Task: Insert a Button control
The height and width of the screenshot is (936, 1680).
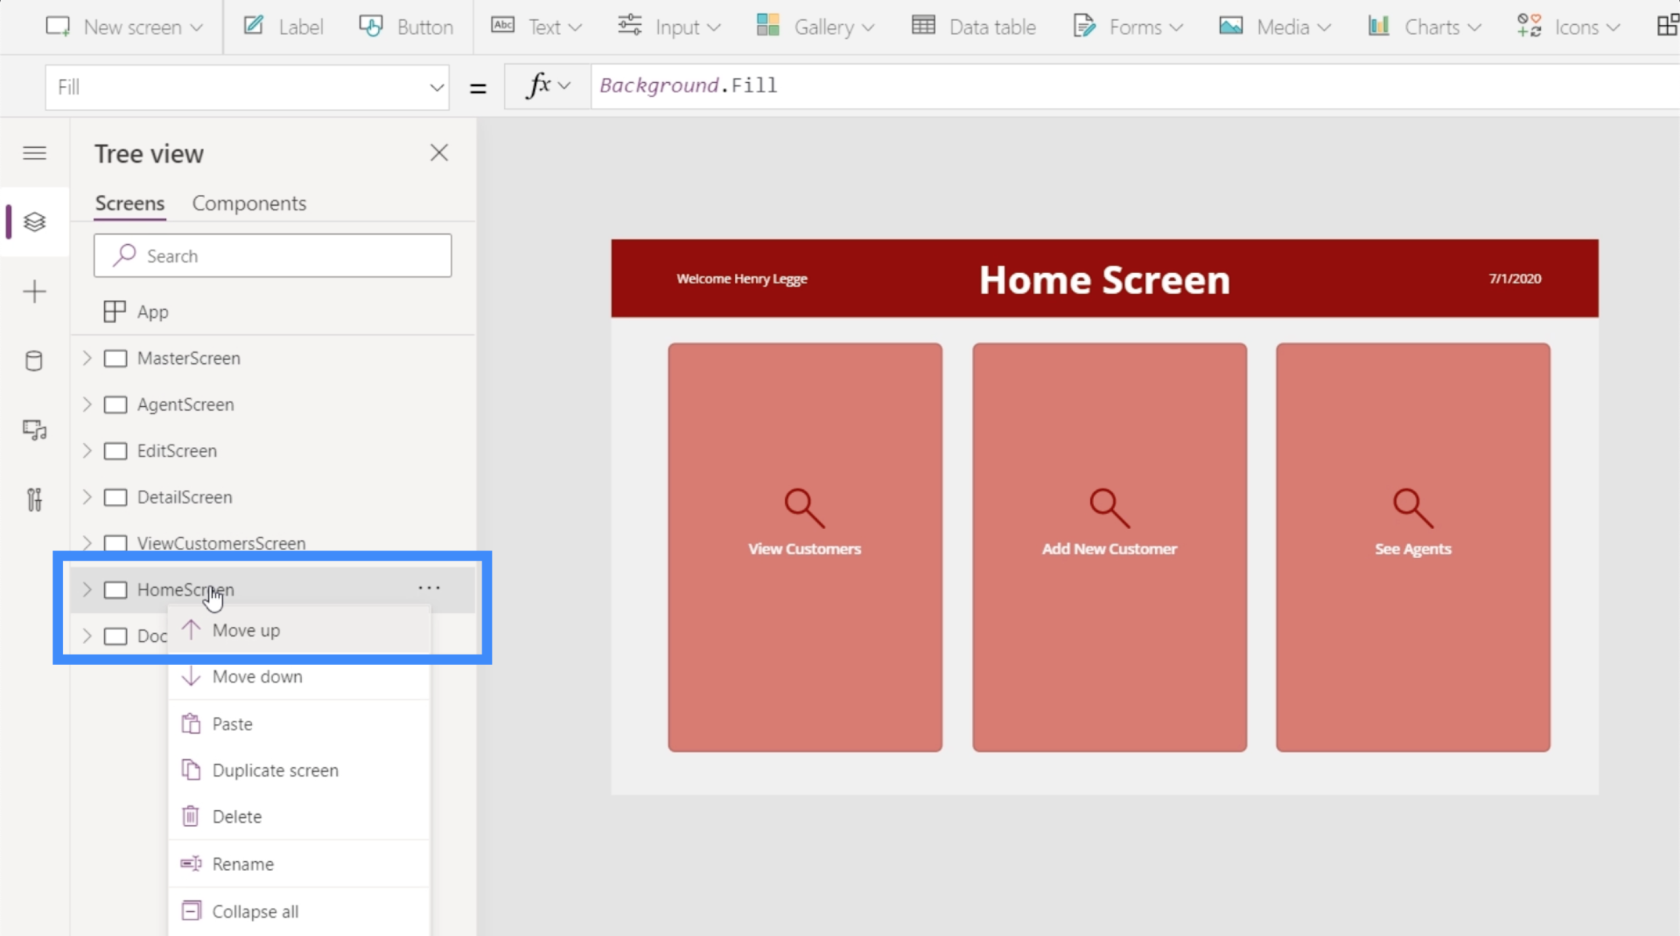Action: click(406, 27)
